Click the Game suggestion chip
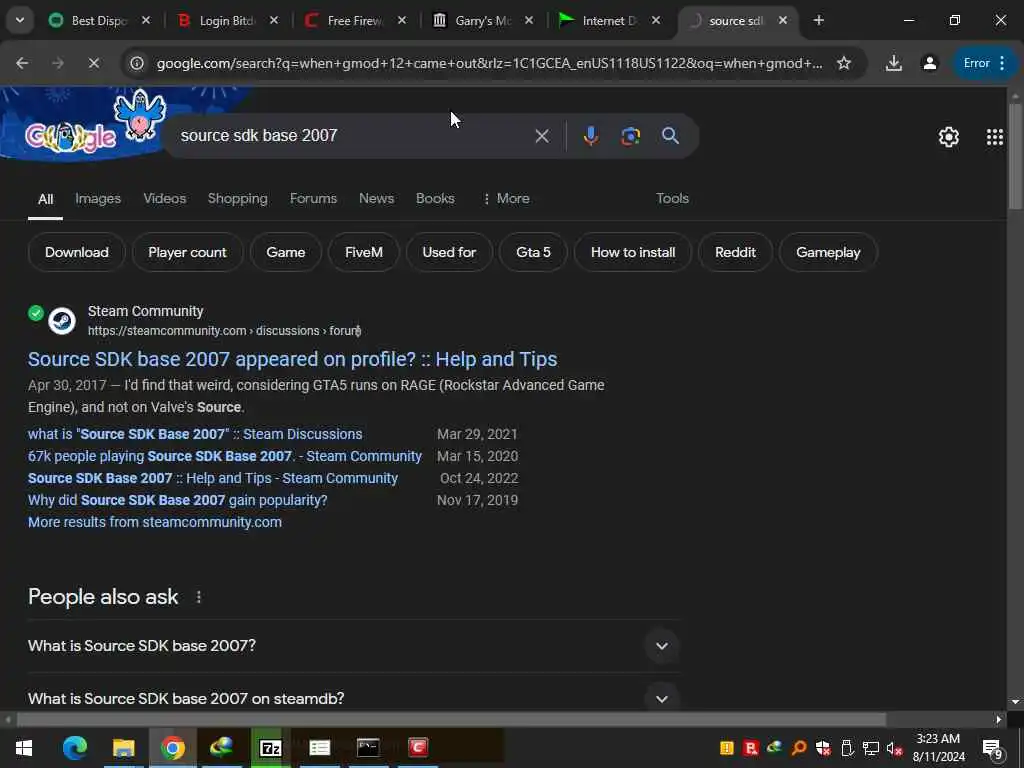 coord(285,252)
